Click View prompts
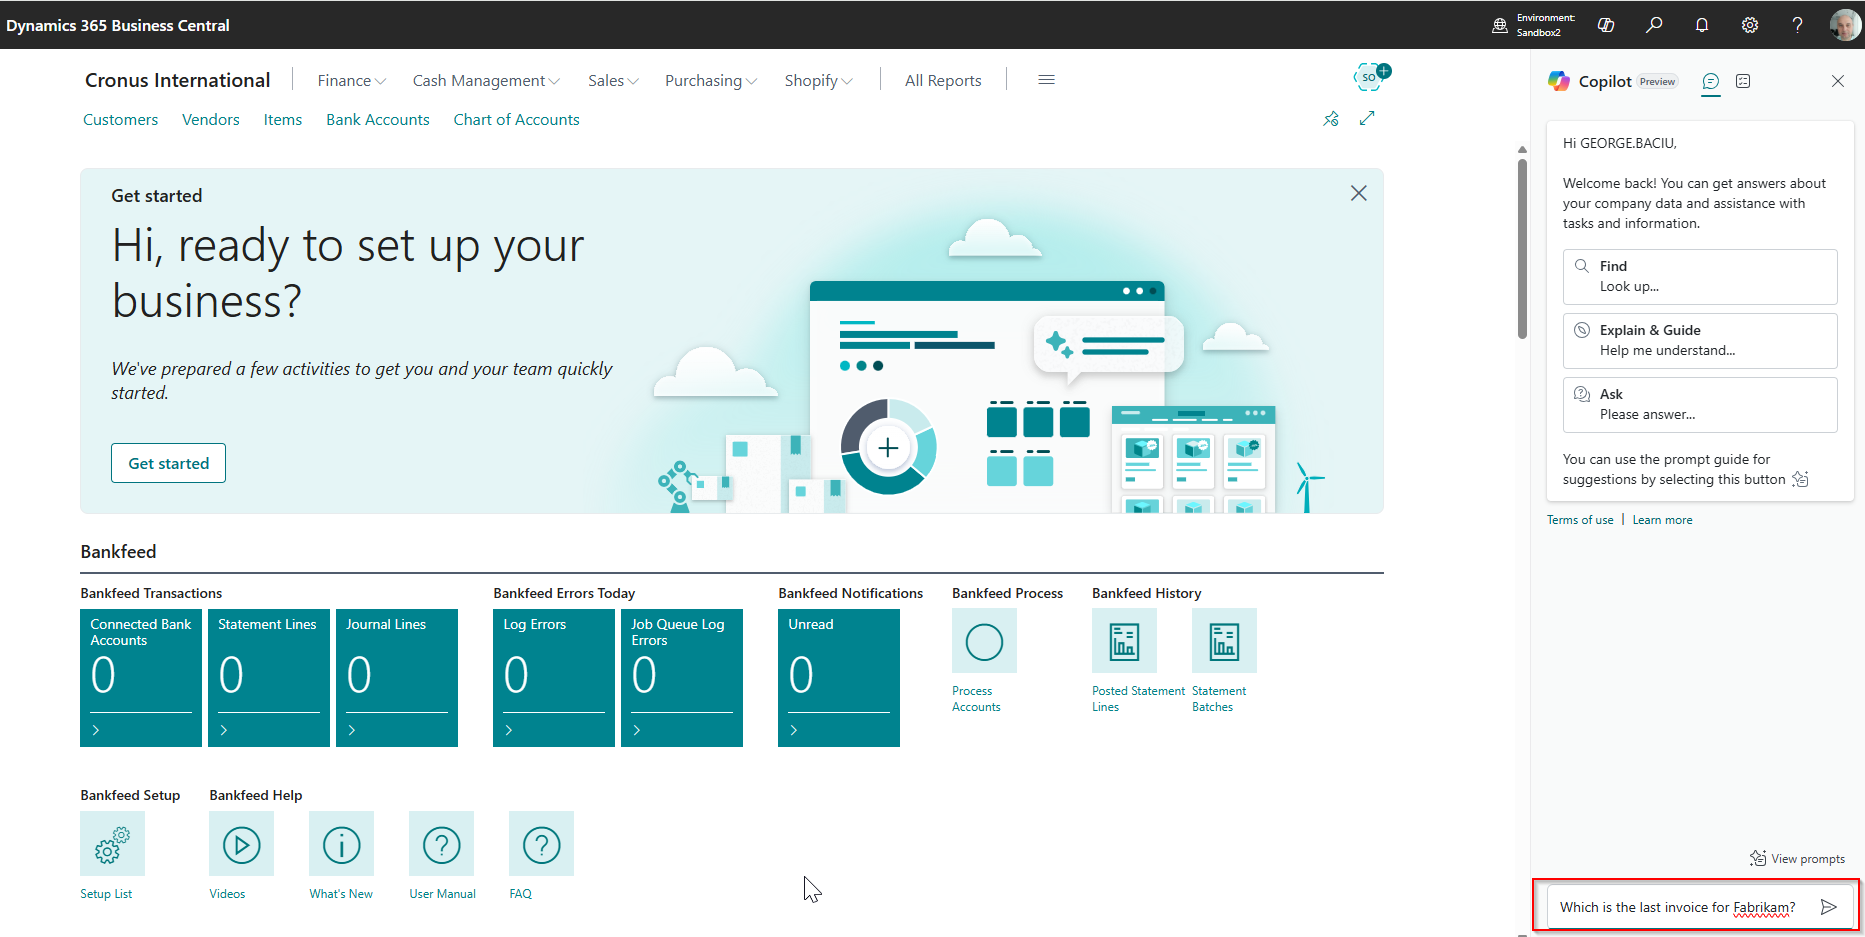 (x=1797, y=859)
